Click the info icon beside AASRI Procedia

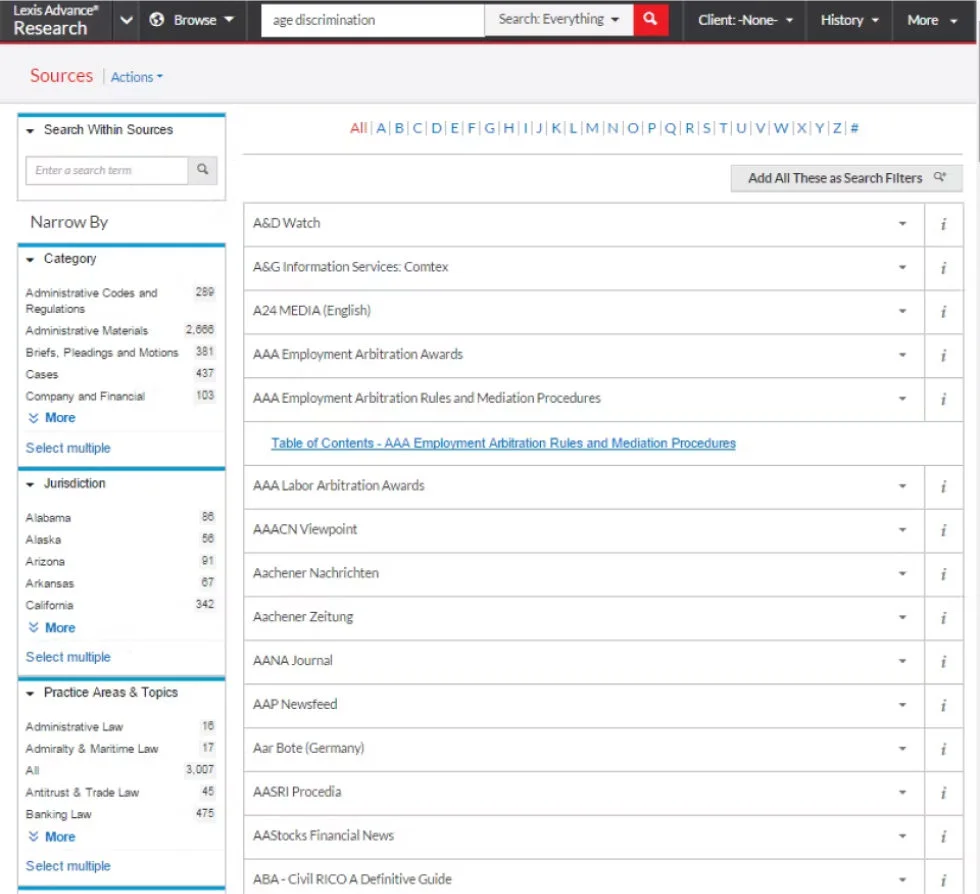tap(943, 791)
